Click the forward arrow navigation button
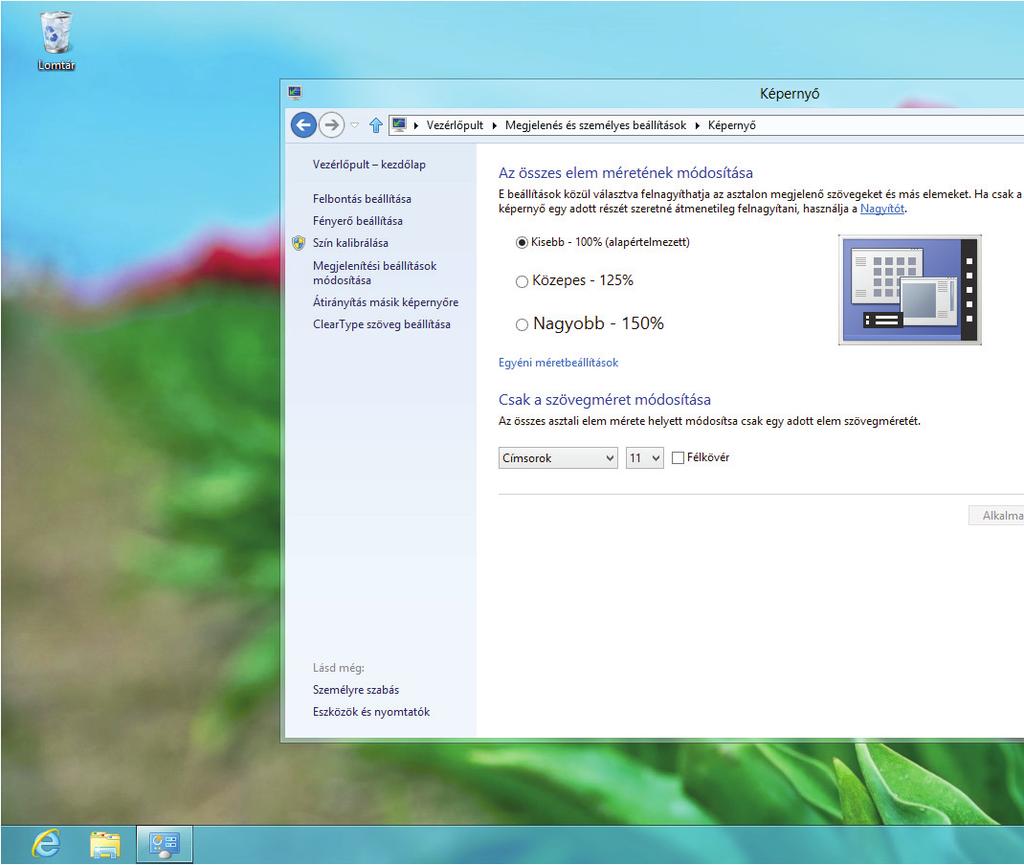Viewport: 1024px width, 865px height. pos(332,125)
